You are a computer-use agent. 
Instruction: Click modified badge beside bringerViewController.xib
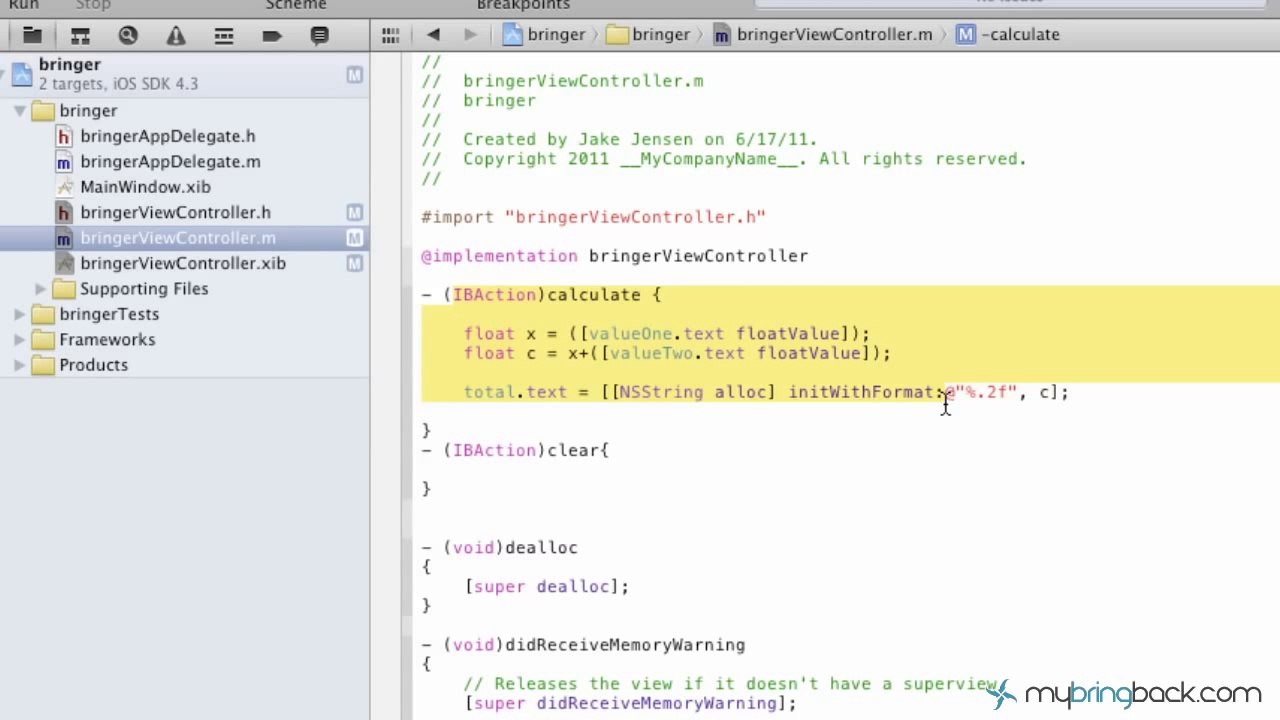(354, 263)
